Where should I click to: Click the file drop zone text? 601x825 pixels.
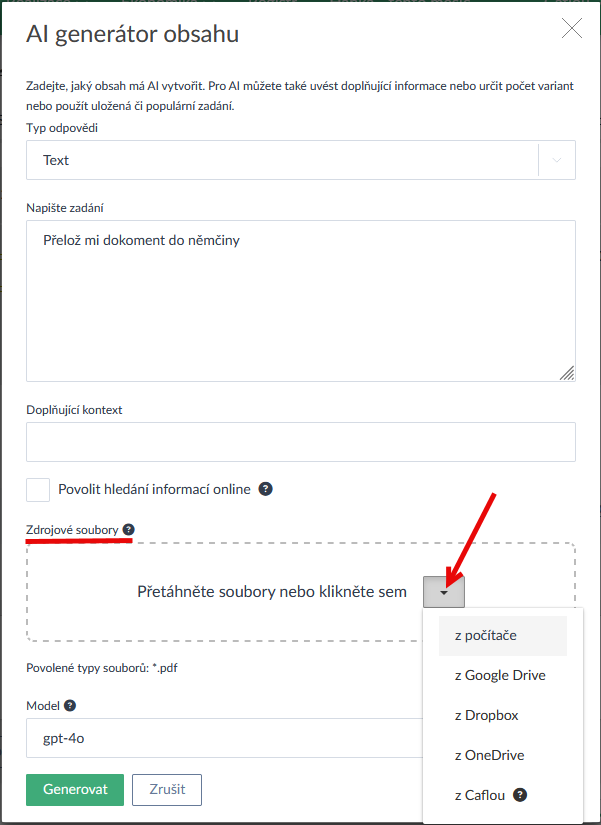point(272,592)
